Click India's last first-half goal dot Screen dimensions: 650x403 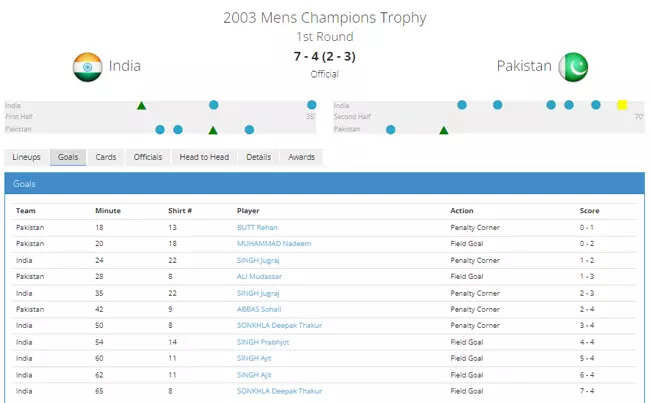click(311, 105)
